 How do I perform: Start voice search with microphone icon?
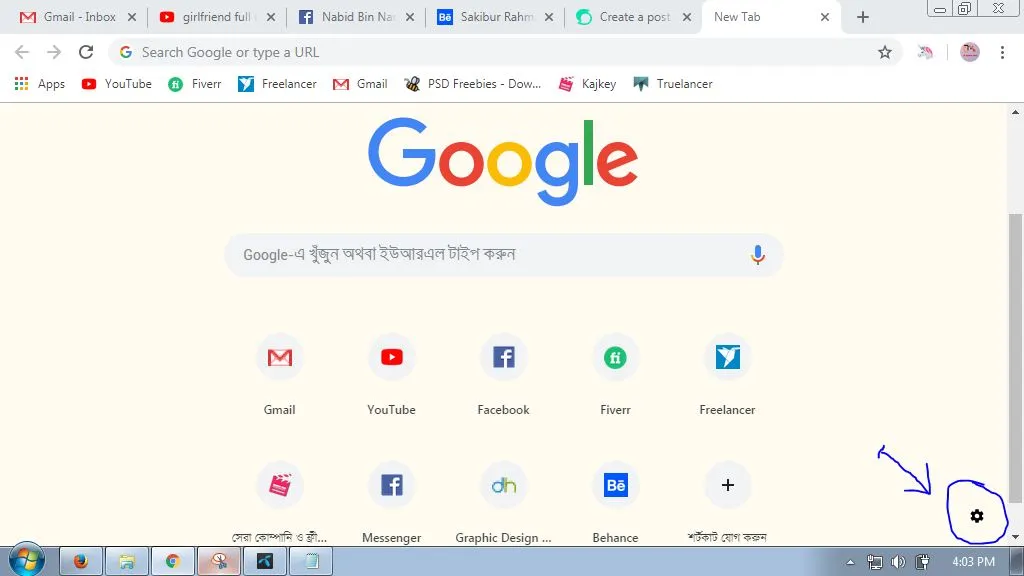coord(758,255)
